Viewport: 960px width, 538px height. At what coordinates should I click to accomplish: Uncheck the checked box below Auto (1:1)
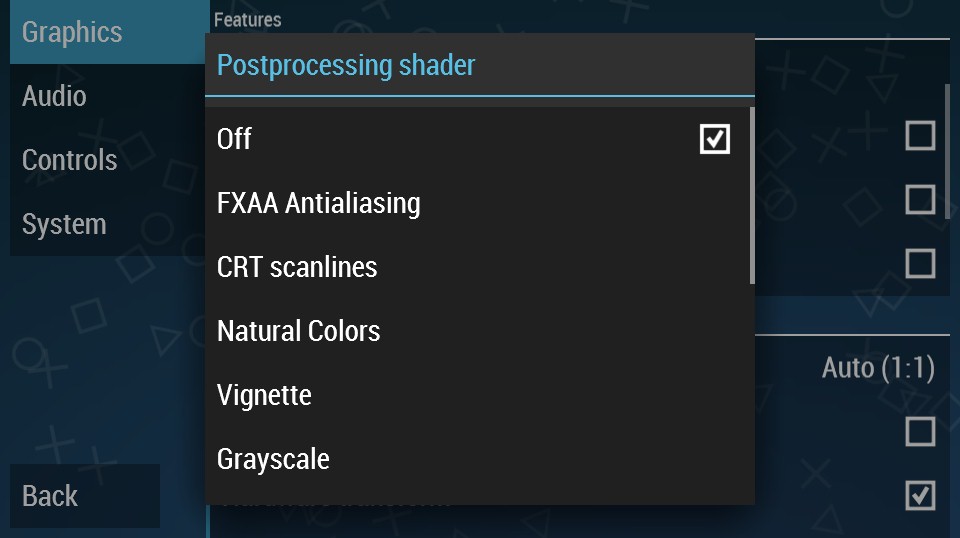point(919,495)
